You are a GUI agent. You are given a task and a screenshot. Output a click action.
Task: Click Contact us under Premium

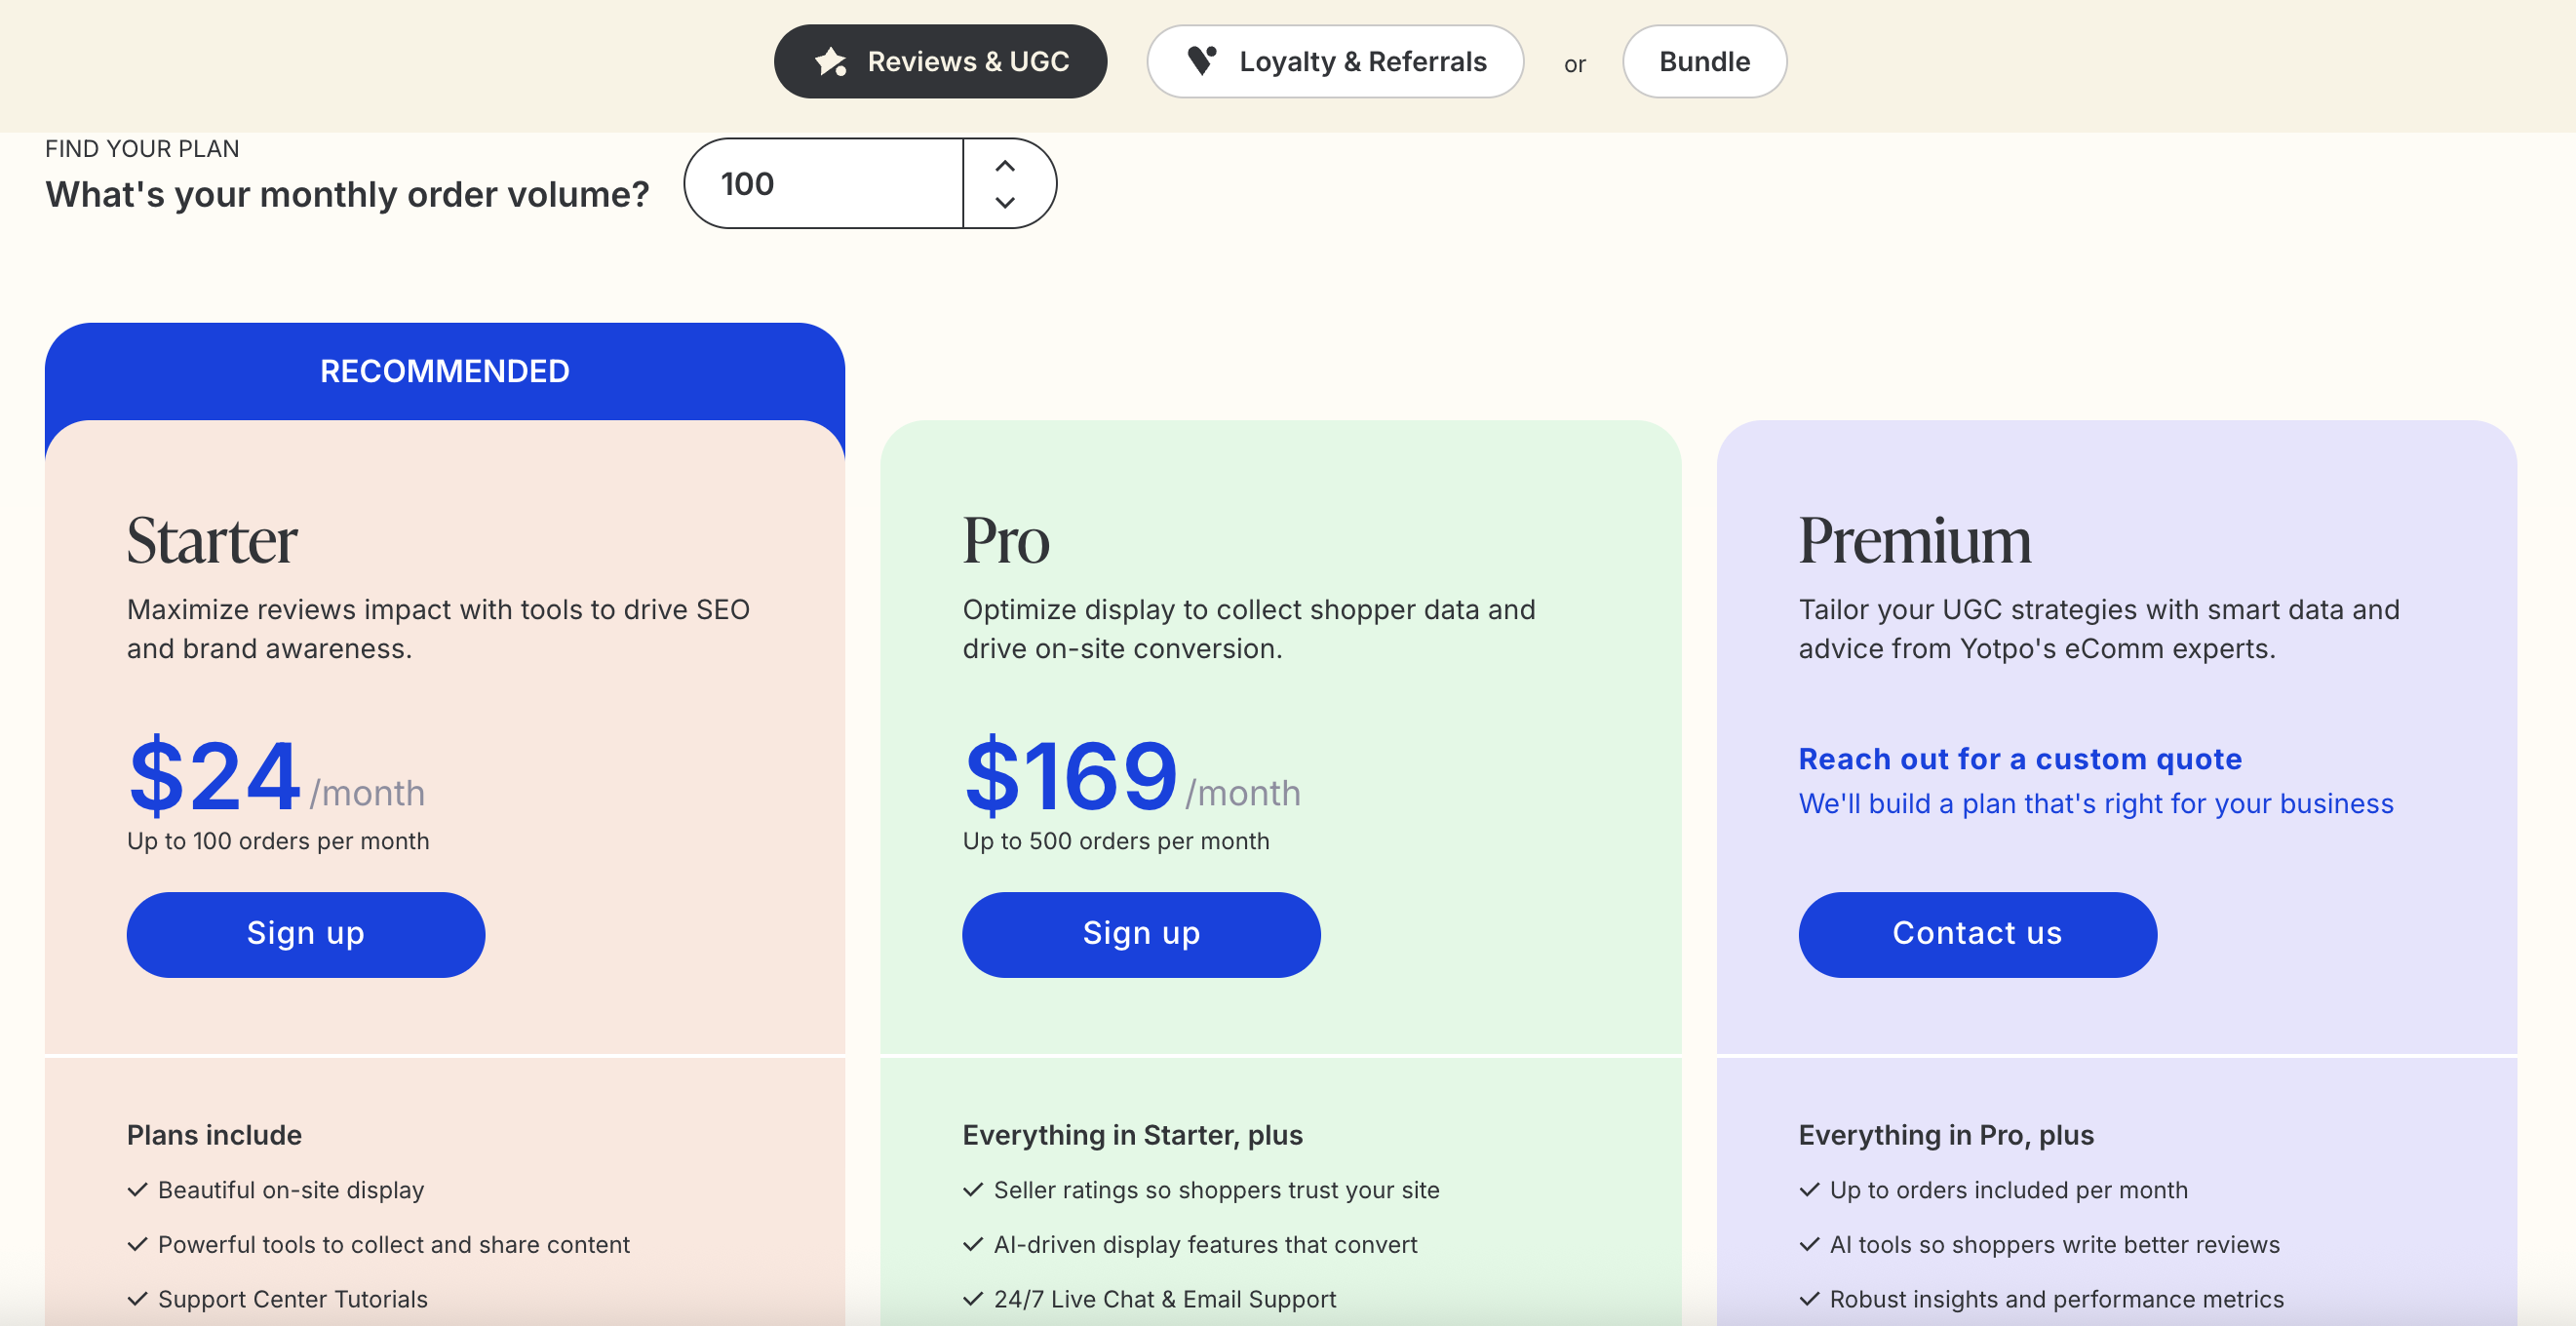[x=1976, y=934]
